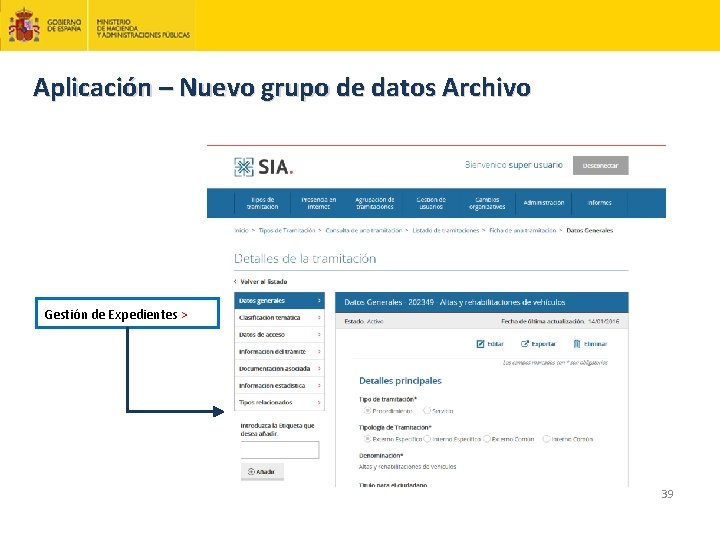The height and width of the screenshot is (540, 720).
Task: Click the Añadir button
Action: click(262, 472)
